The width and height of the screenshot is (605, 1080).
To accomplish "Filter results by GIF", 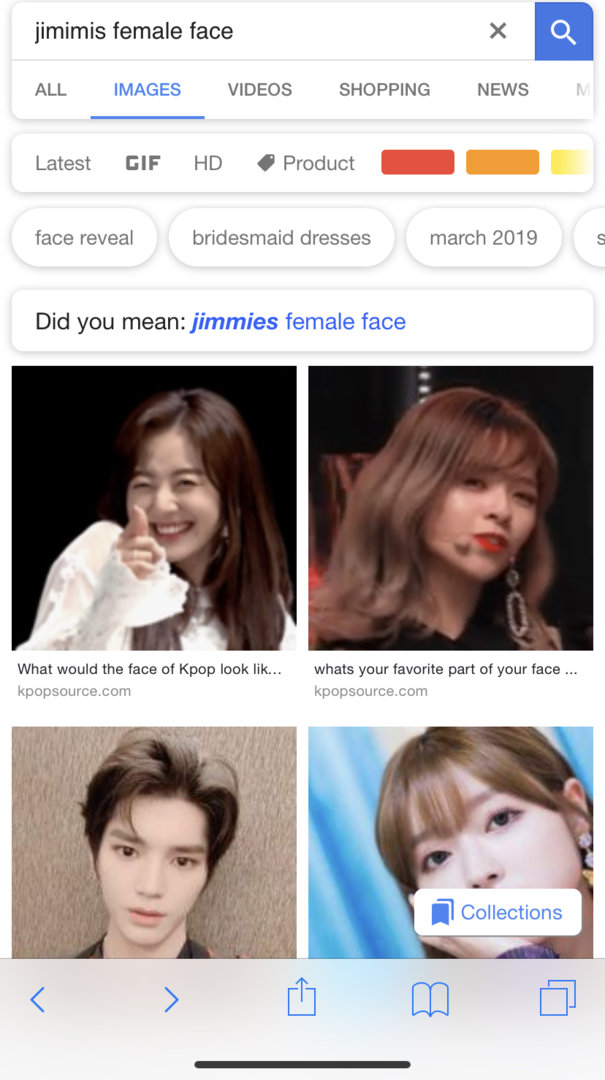I will coord(143,163).
